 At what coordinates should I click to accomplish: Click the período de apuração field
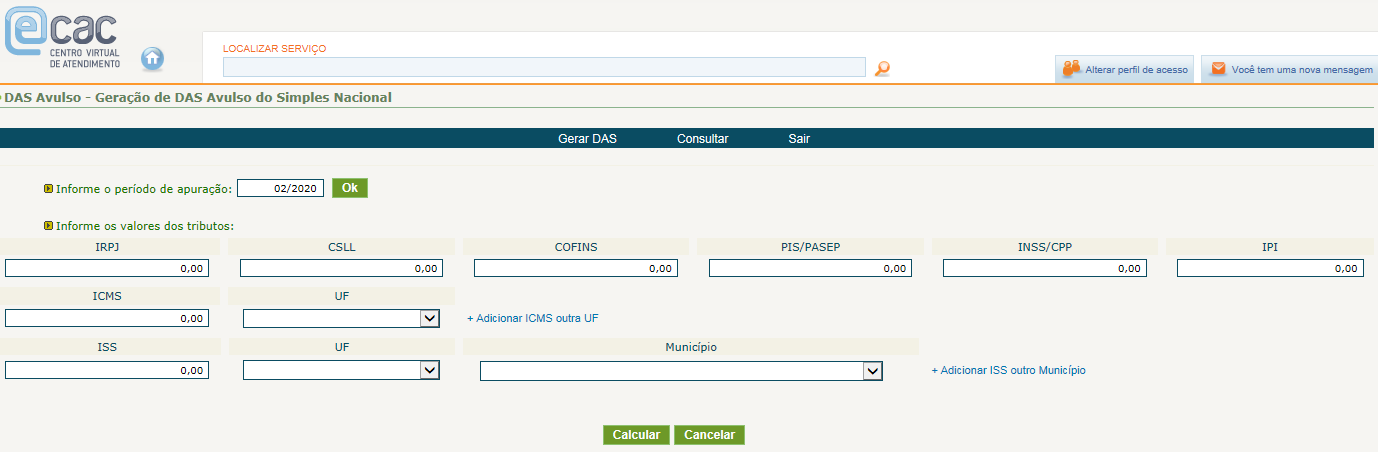tap(280, 188)
